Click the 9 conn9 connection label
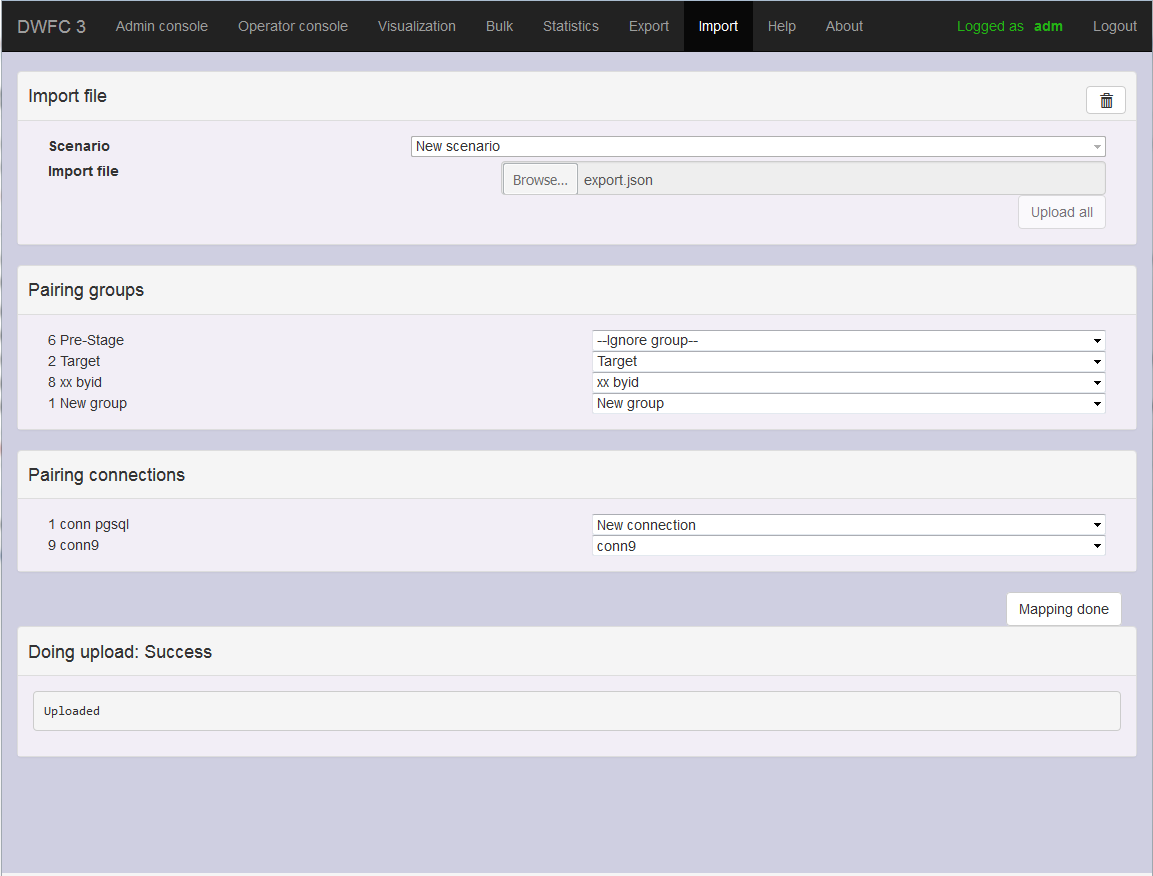This screenshot has width=1153, height=876. [x=74, y=545]
